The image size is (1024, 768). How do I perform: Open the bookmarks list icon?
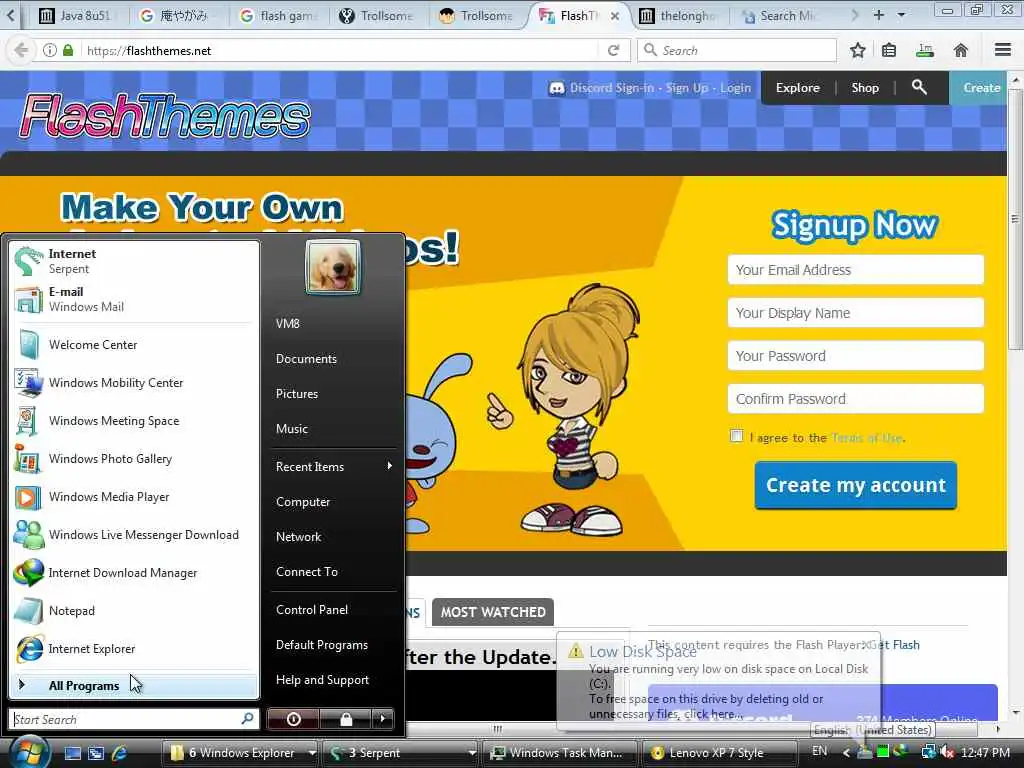[889, 50]
